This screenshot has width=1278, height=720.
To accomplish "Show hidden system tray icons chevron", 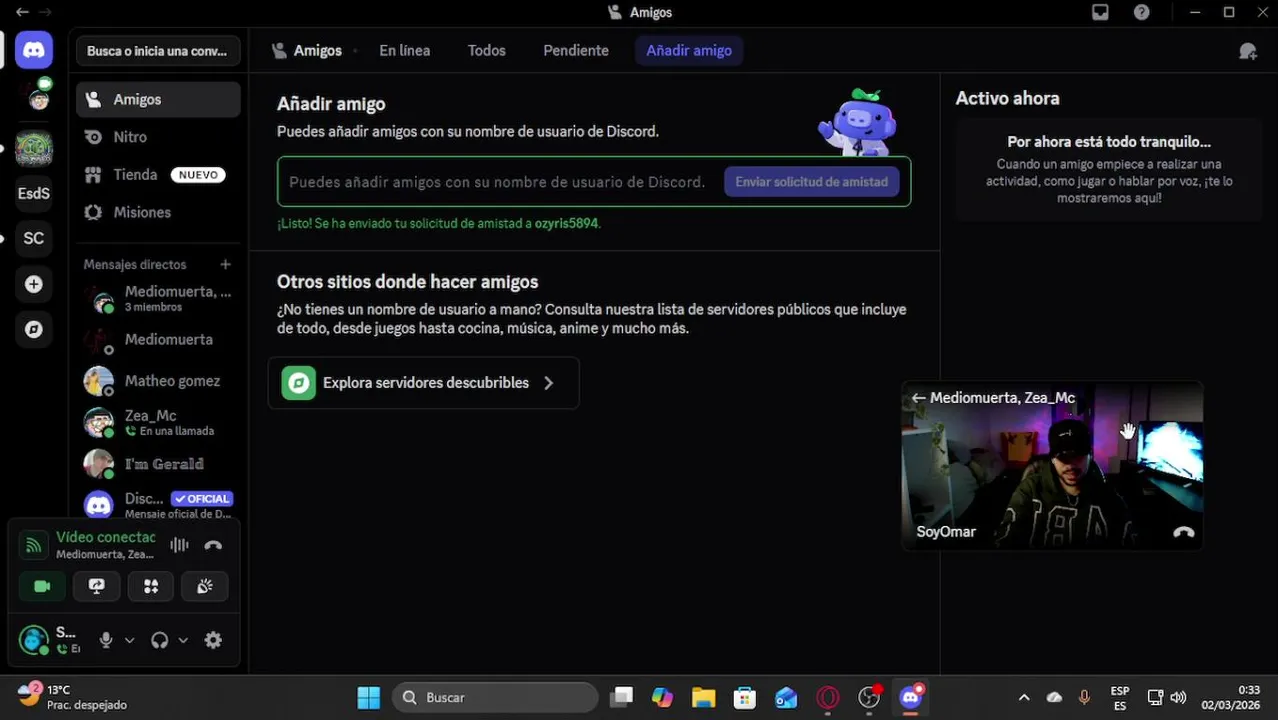I will click(1024, 697).
